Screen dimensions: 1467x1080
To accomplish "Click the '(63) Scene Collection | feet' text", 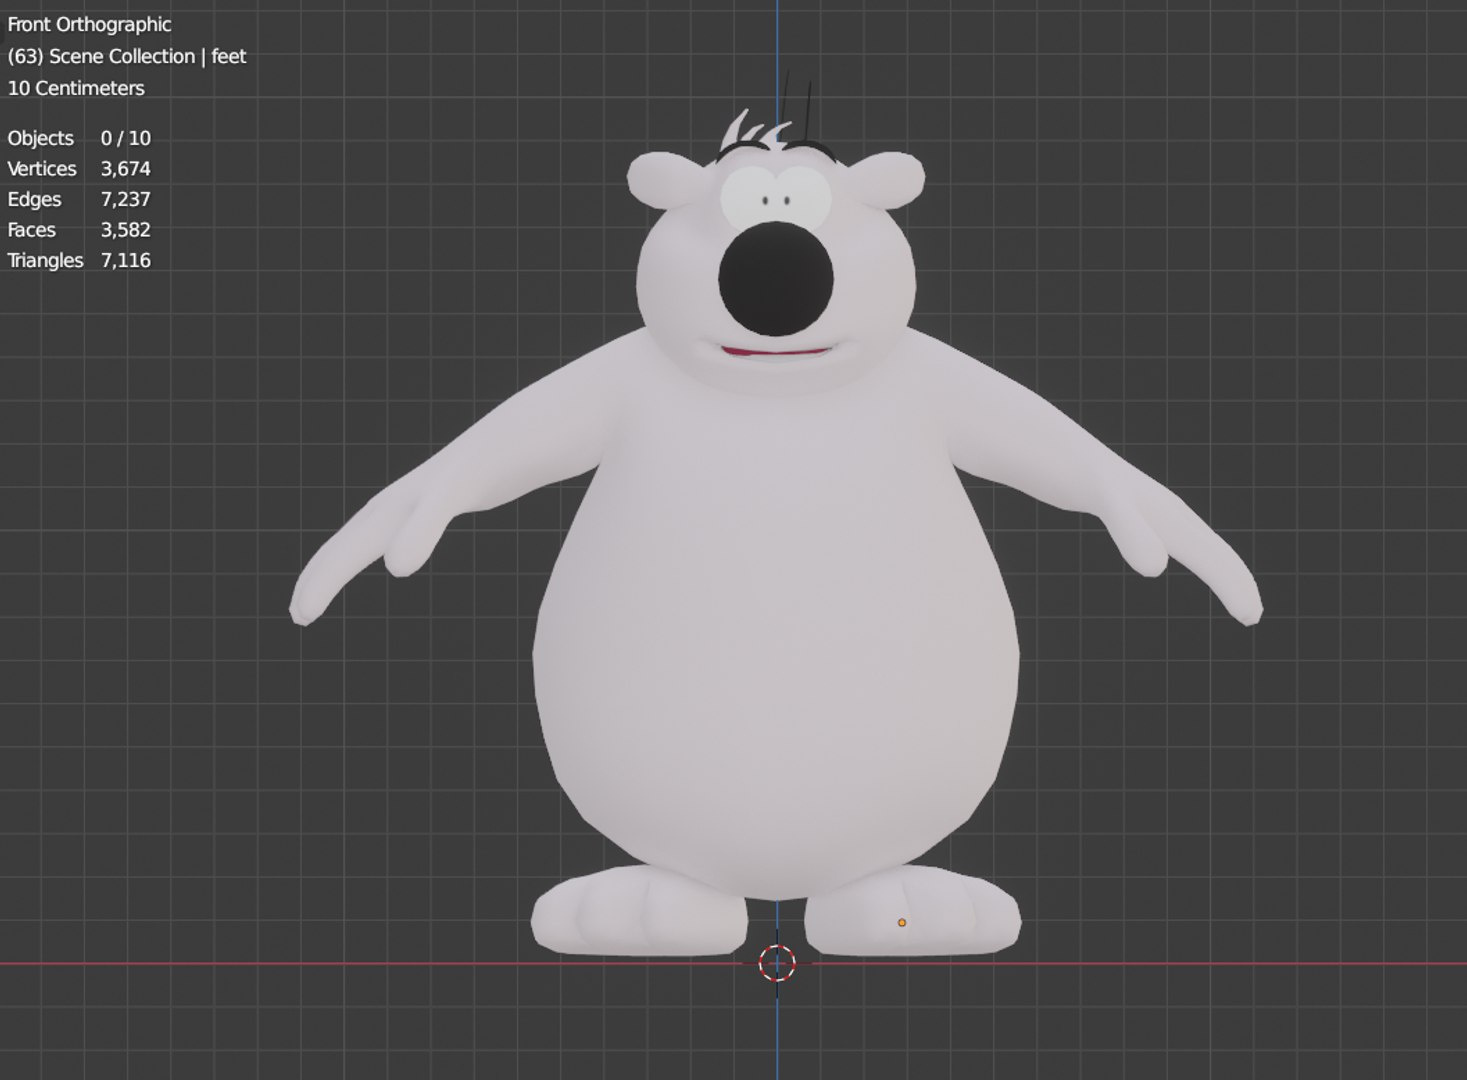I will [x=127, y=56].
